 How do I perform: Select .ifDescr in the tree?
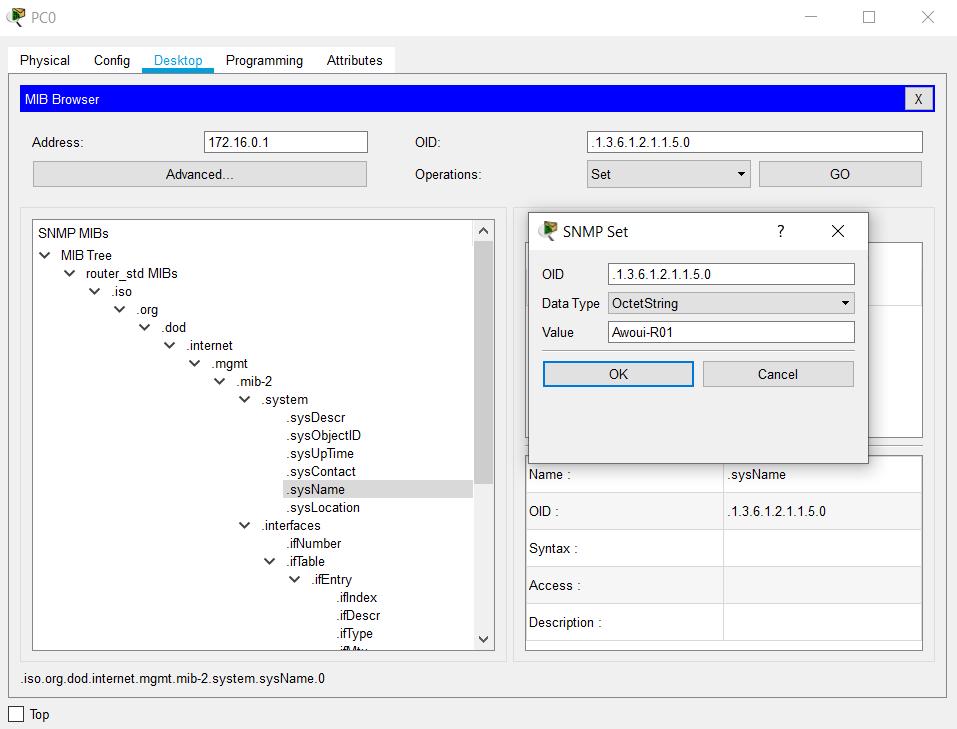click(358, 615)
